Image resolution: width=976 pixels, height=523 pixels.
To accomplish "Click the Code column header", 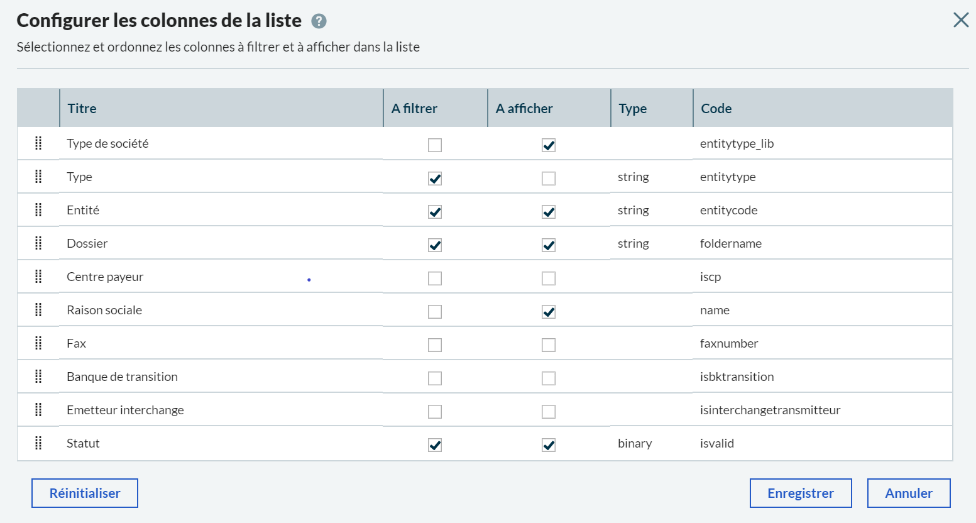I will [716, 108].
